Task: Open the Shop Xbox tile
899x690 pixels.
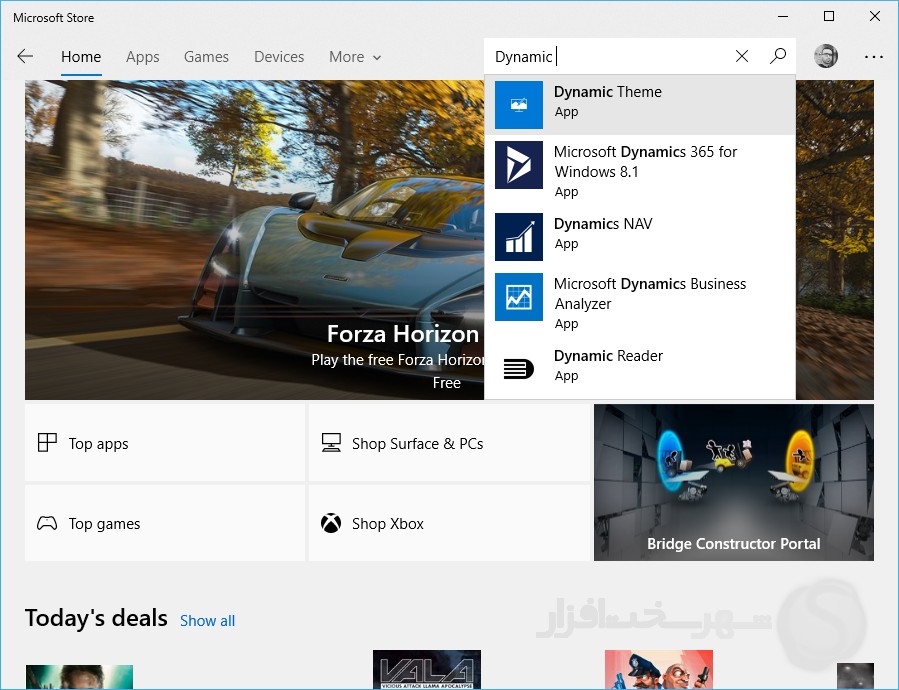Action: tap(448, 523)
